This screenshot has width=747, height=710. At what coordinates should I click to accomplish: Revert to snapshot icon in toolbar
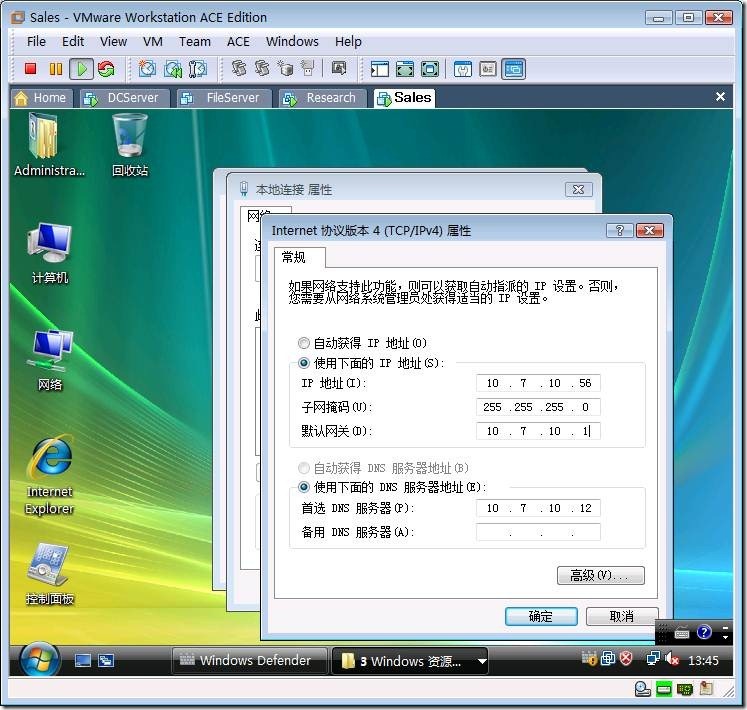coord(173,69)
